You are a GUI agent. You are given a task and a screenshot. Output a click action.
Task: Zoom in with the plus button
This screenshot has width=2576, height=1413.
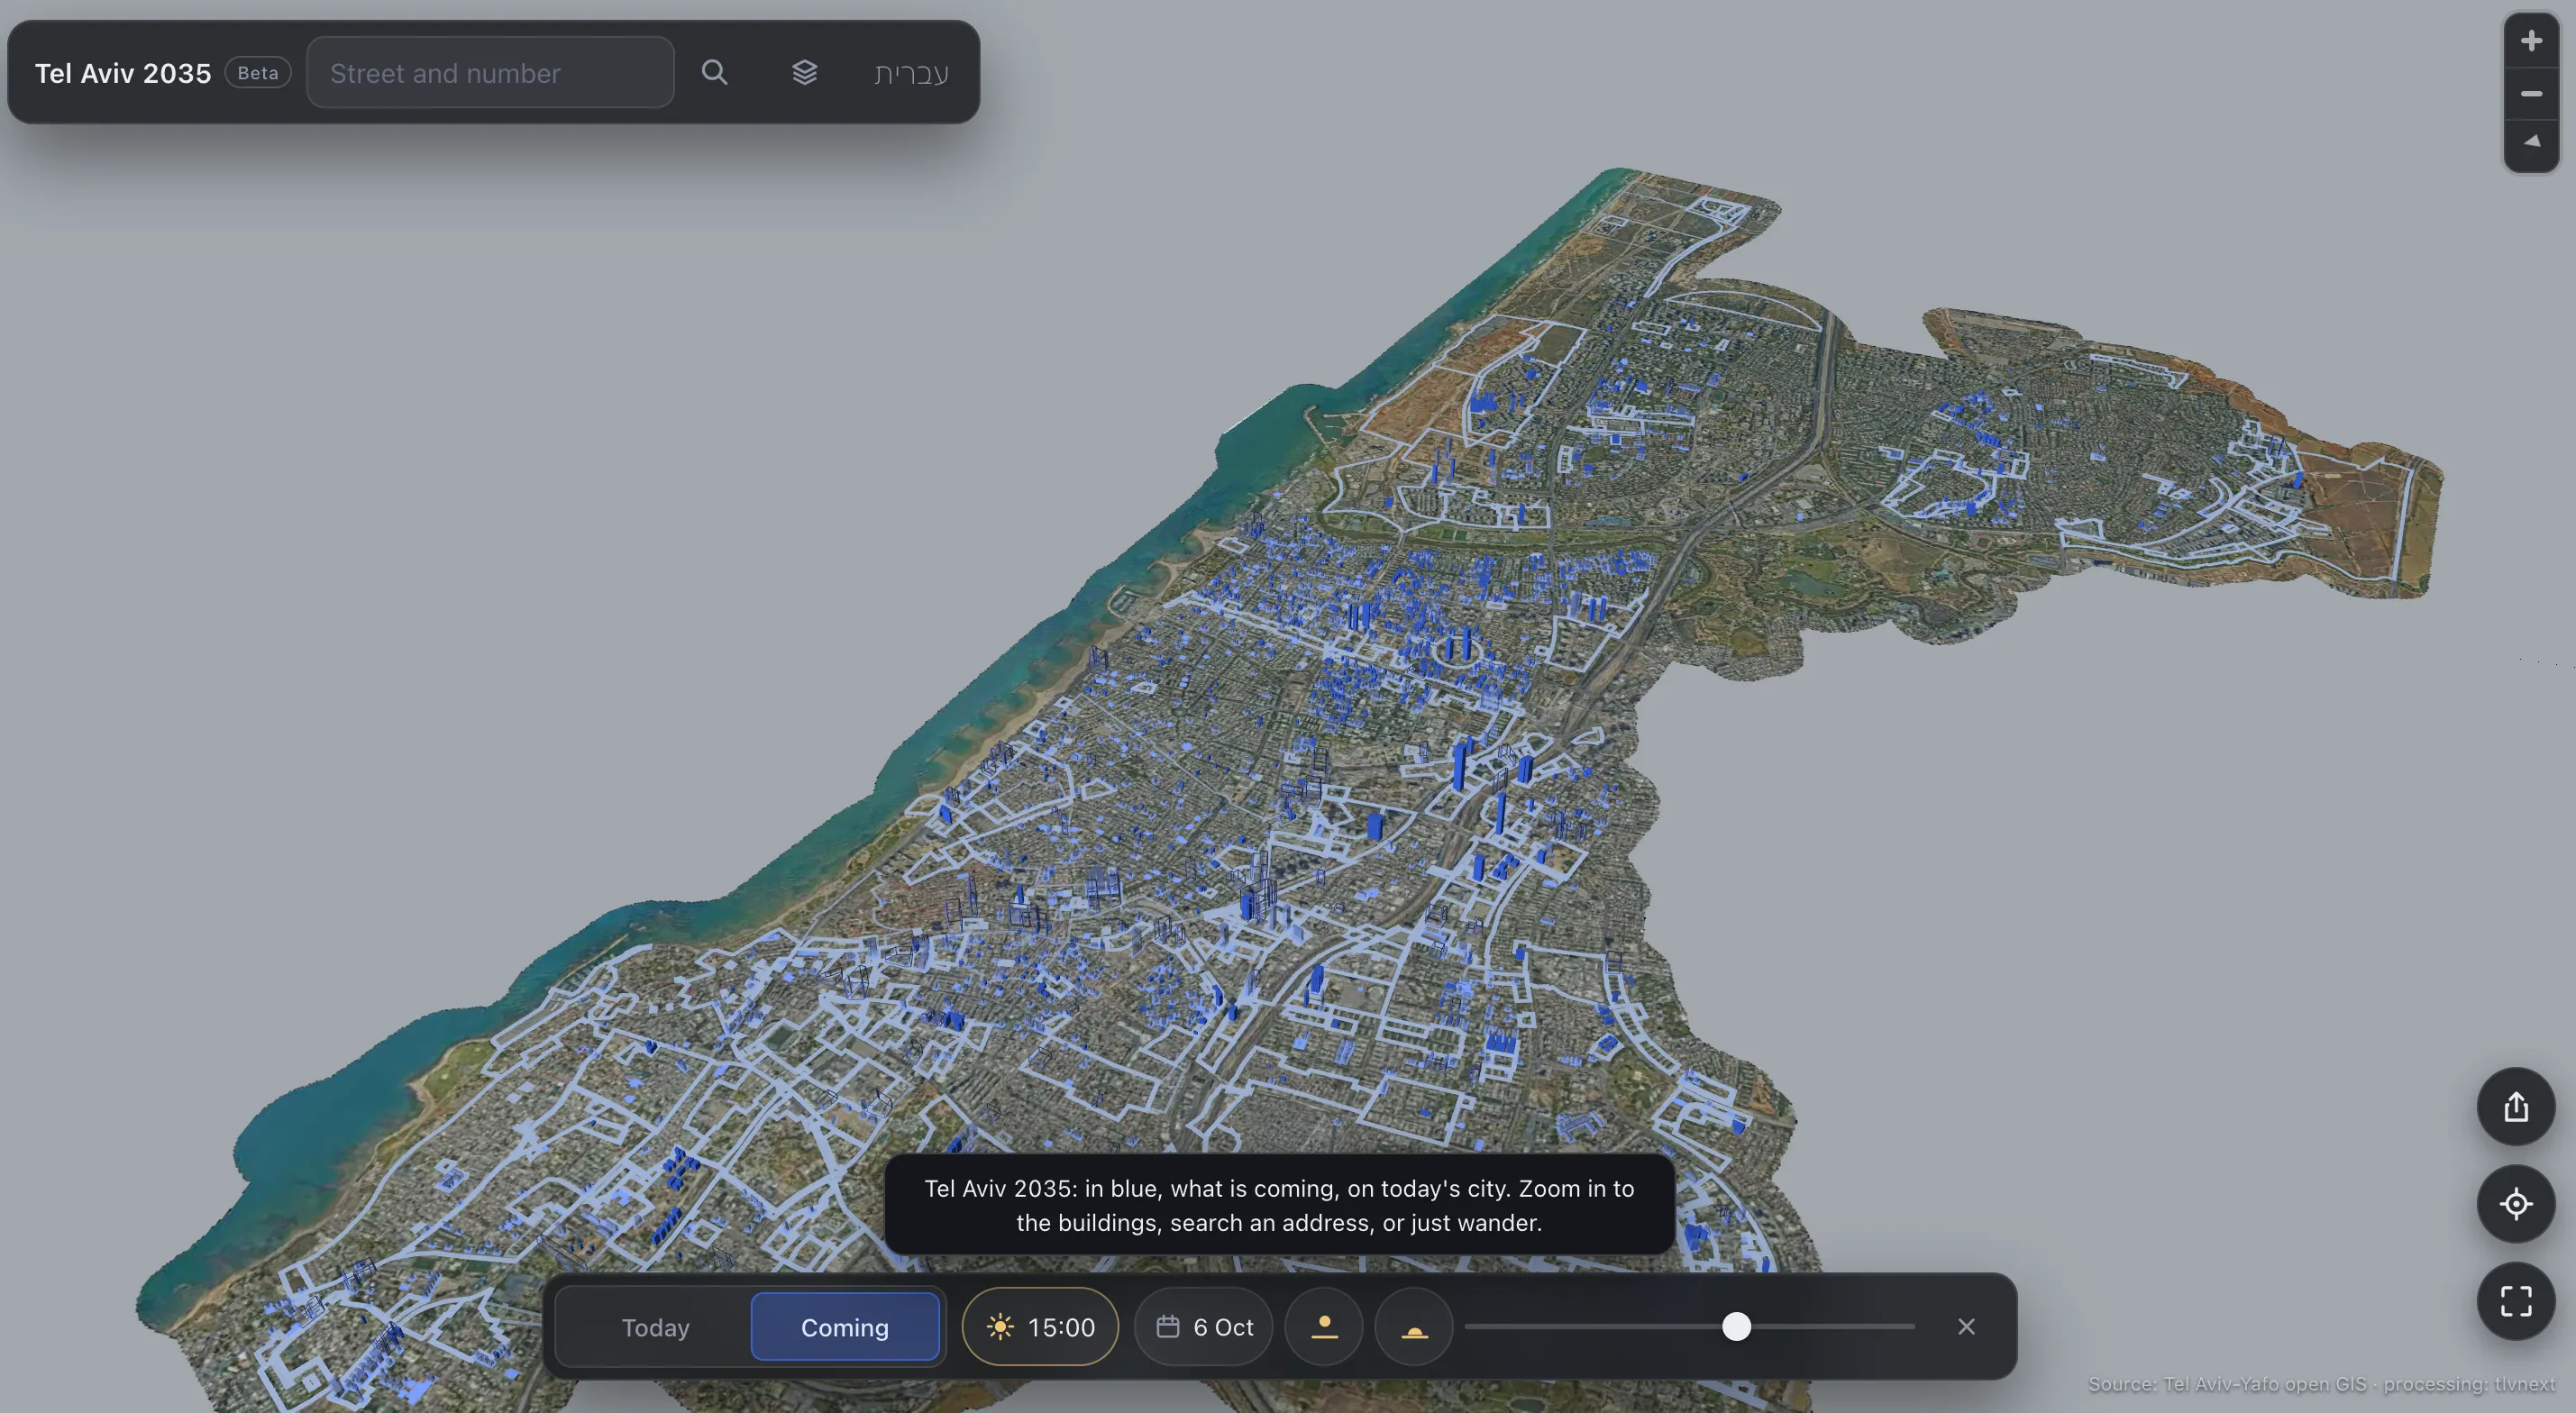2531,41
